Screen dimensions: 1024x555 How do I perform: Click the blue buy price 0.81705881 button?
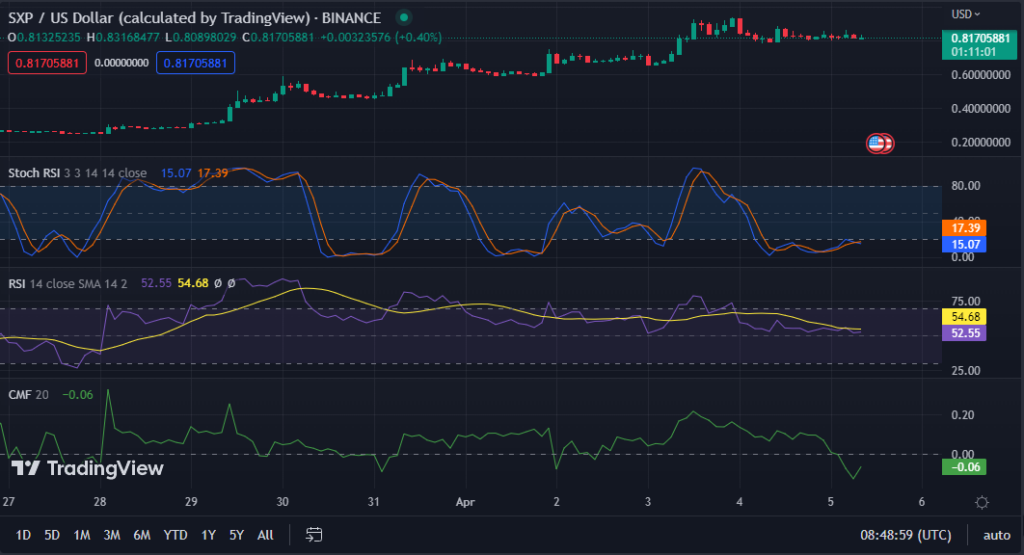pos(195,63)
